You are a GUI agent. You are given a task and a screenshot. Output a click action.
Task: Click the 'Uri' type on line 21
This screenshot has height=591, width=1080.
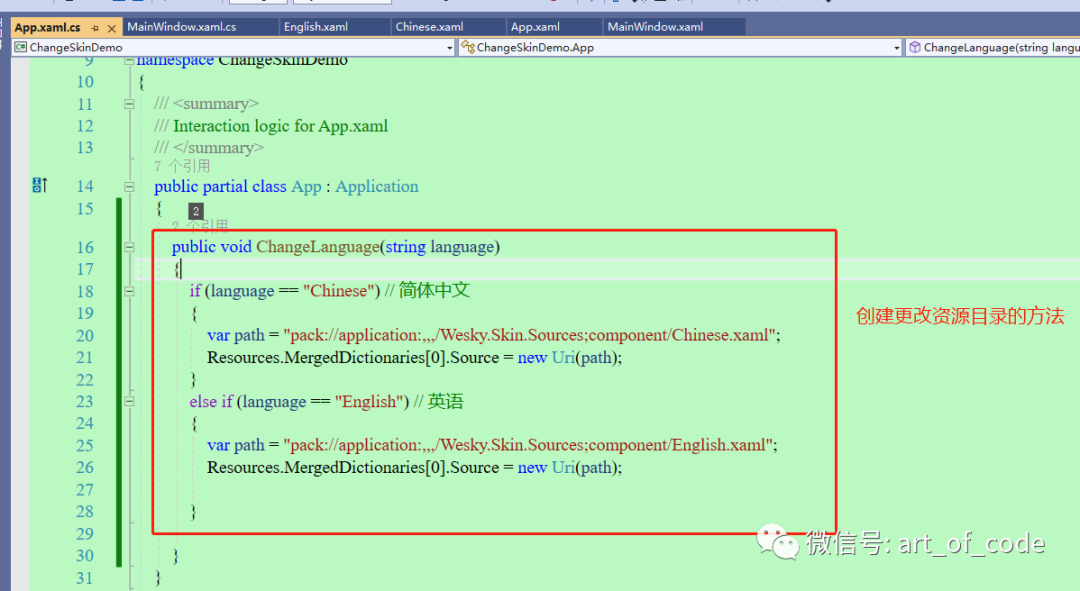coord(563,357)
